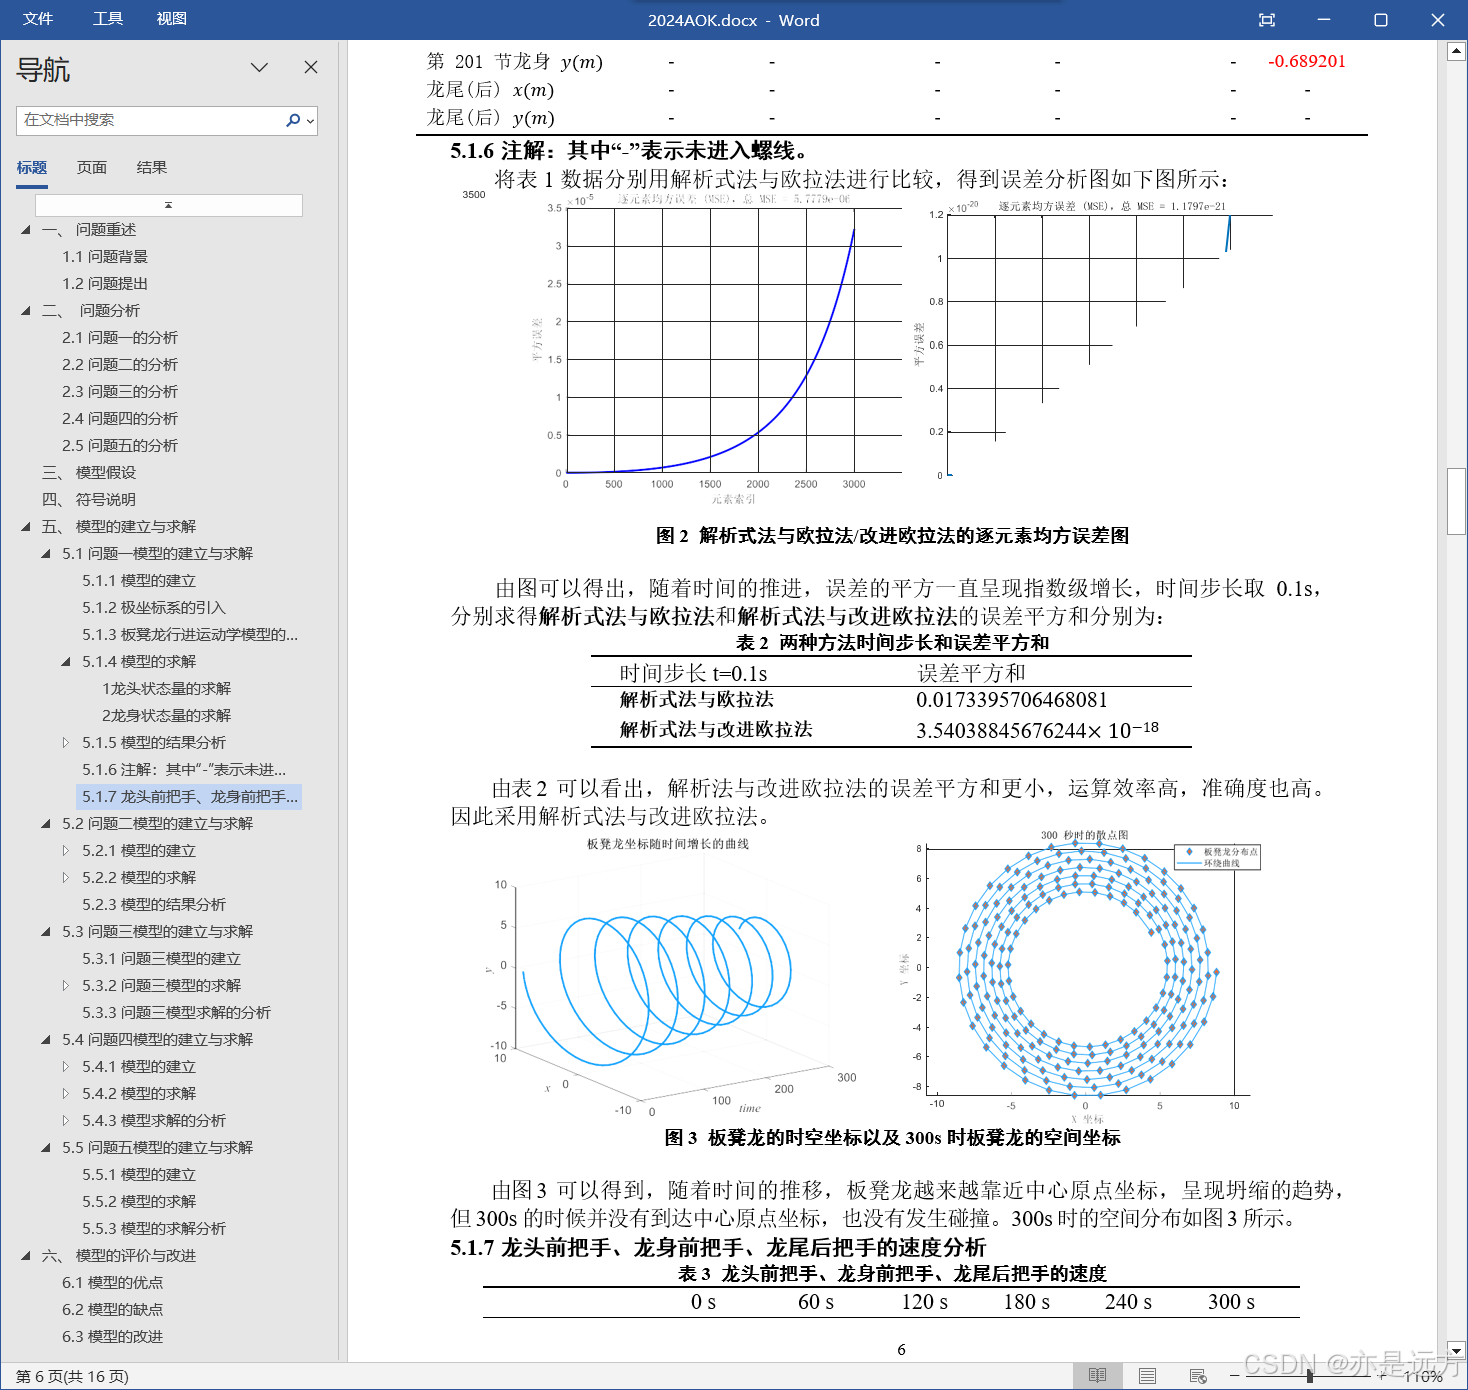
Task: Go to heading 四、符号说明
Action: [89, 500]
